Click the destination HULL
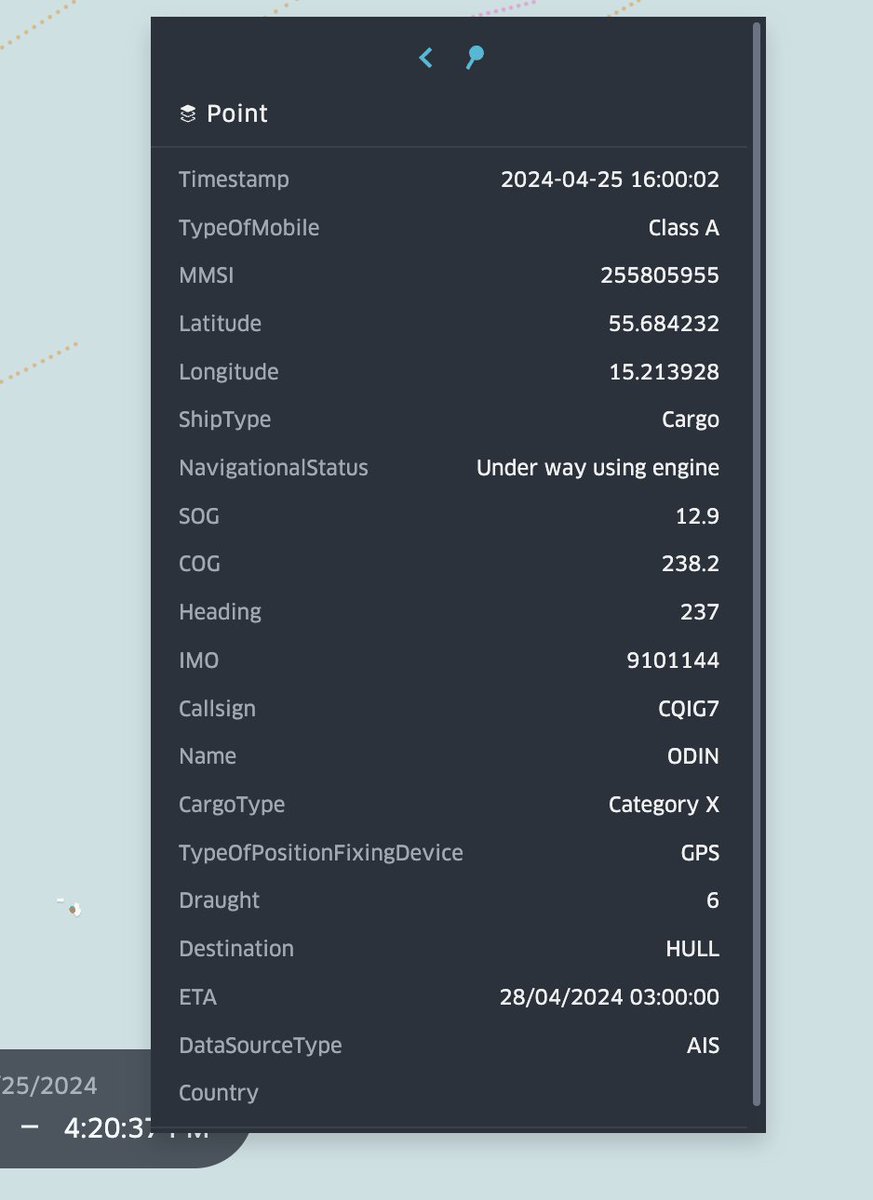 693,949
